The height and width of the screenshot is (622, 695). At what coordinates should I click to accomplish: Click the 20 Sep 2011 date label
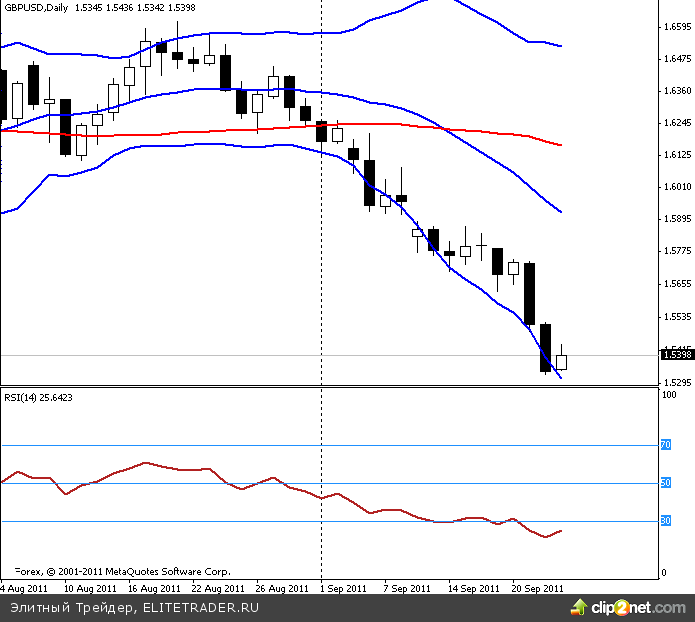pyautogui.click(x=539, y=588)
